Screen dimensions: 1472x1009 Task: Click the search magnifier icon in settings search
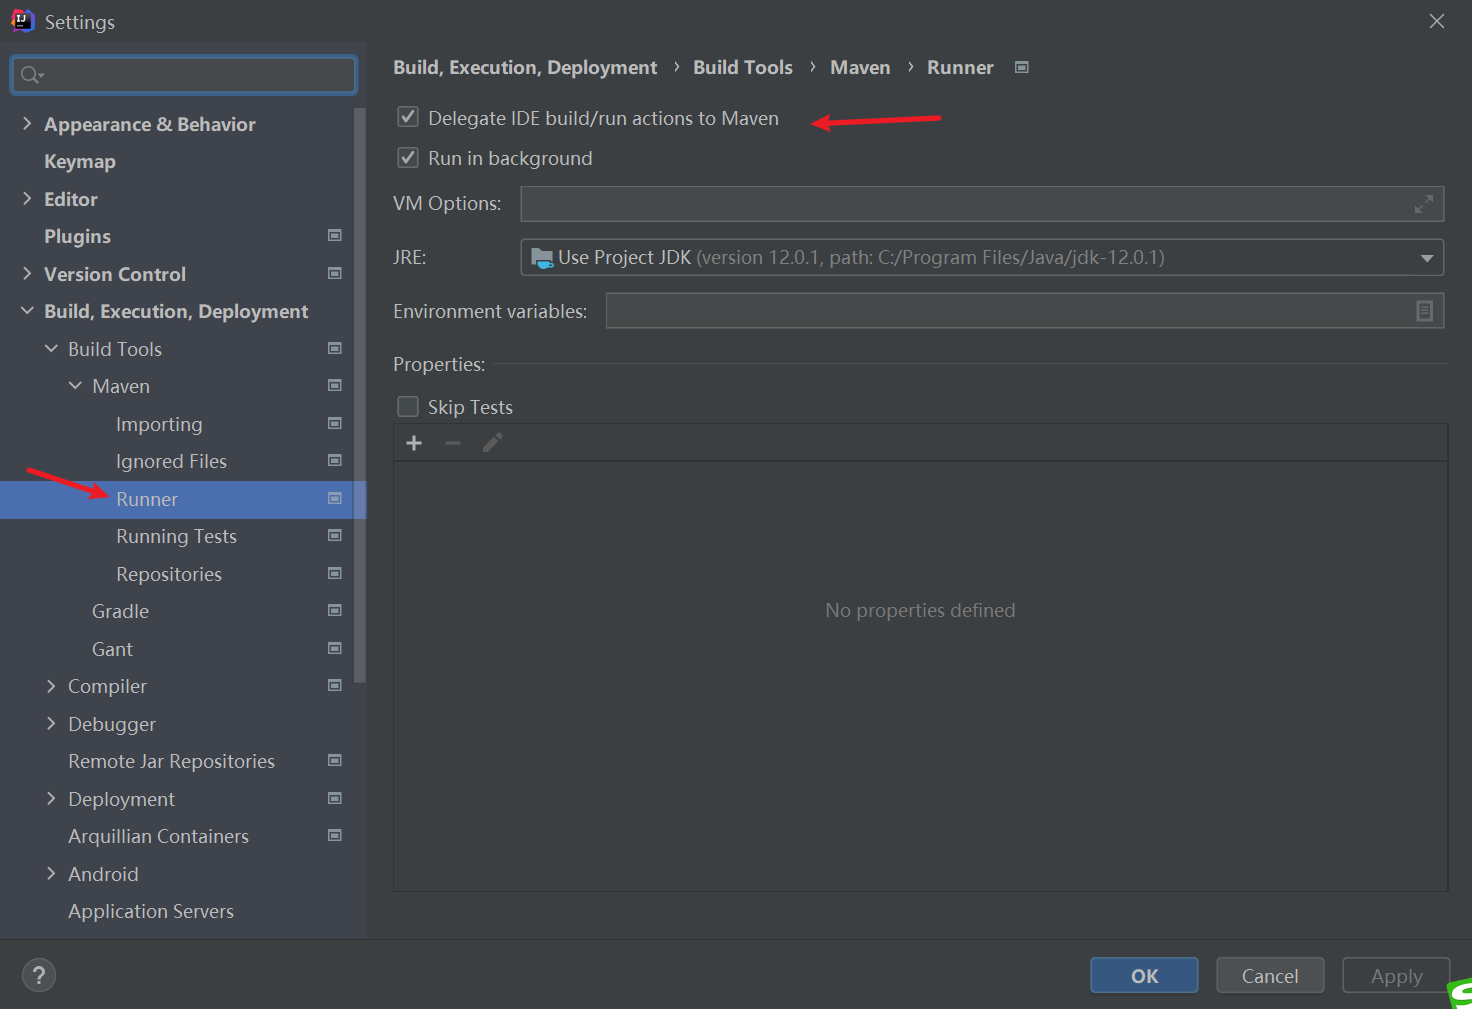tap(30, 75)
